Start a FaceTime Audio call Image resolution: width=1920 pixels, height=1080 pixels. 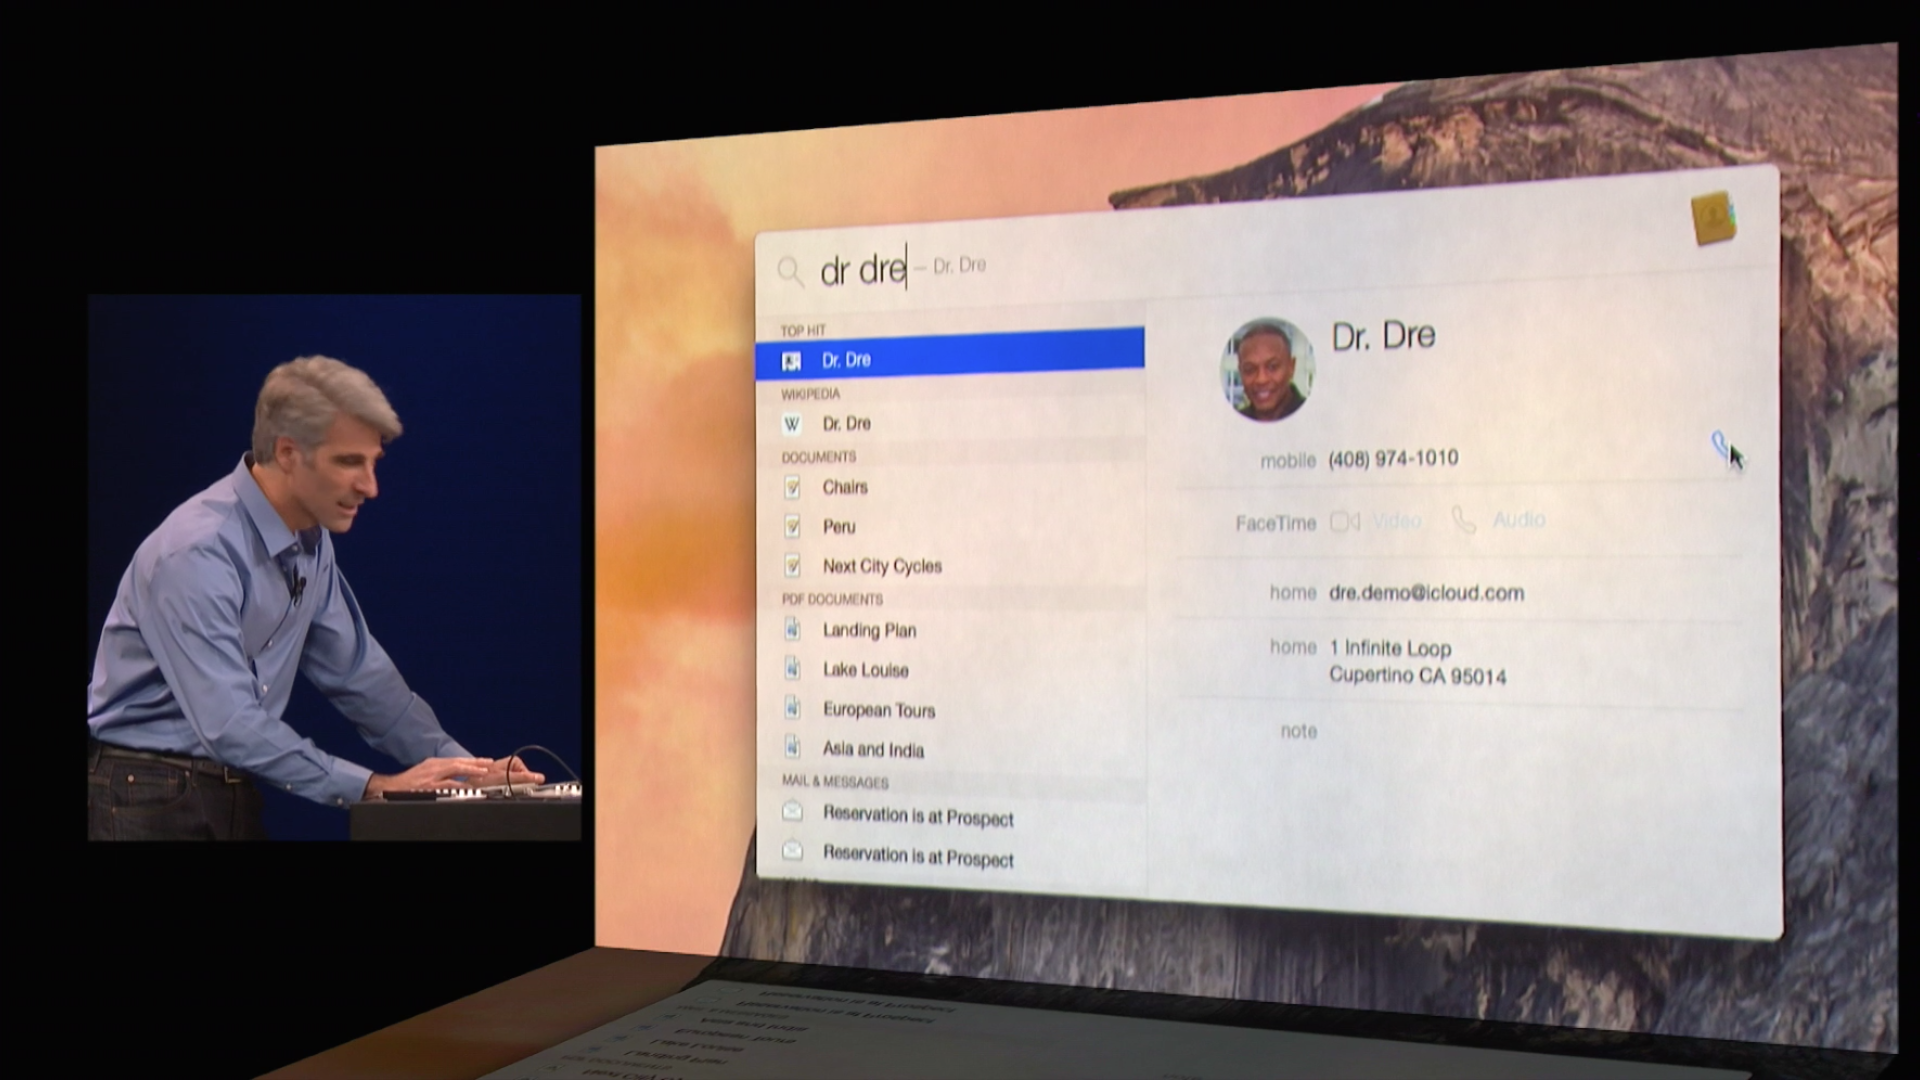tap(1519, 520)
